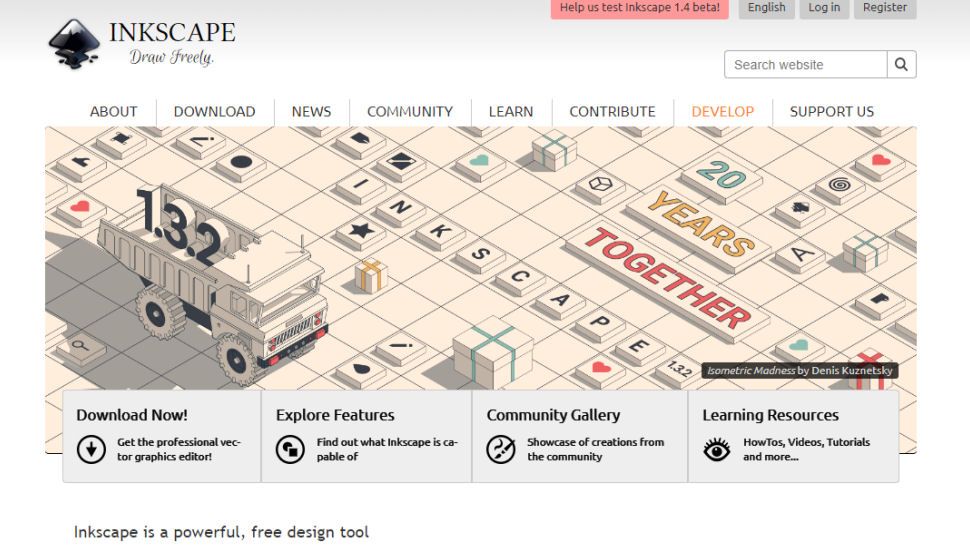Go to the News section
The width and height of the screenshot is (970, 545).
[x=311, y=112]
